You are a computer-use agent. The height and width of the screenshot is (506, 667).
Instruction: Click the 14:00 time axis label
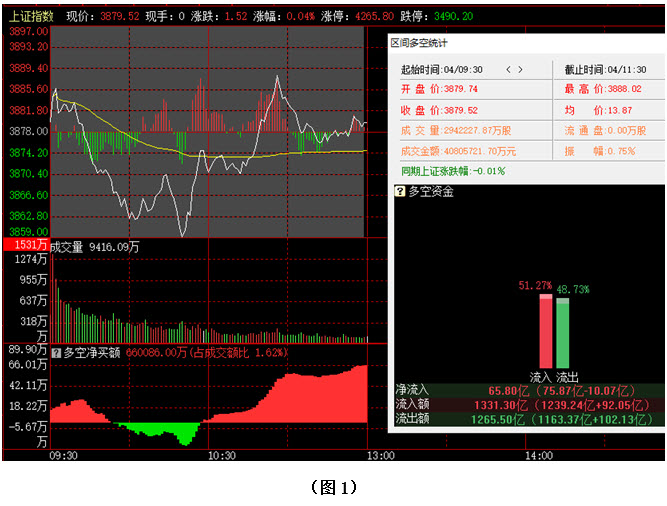click(538, 455)
